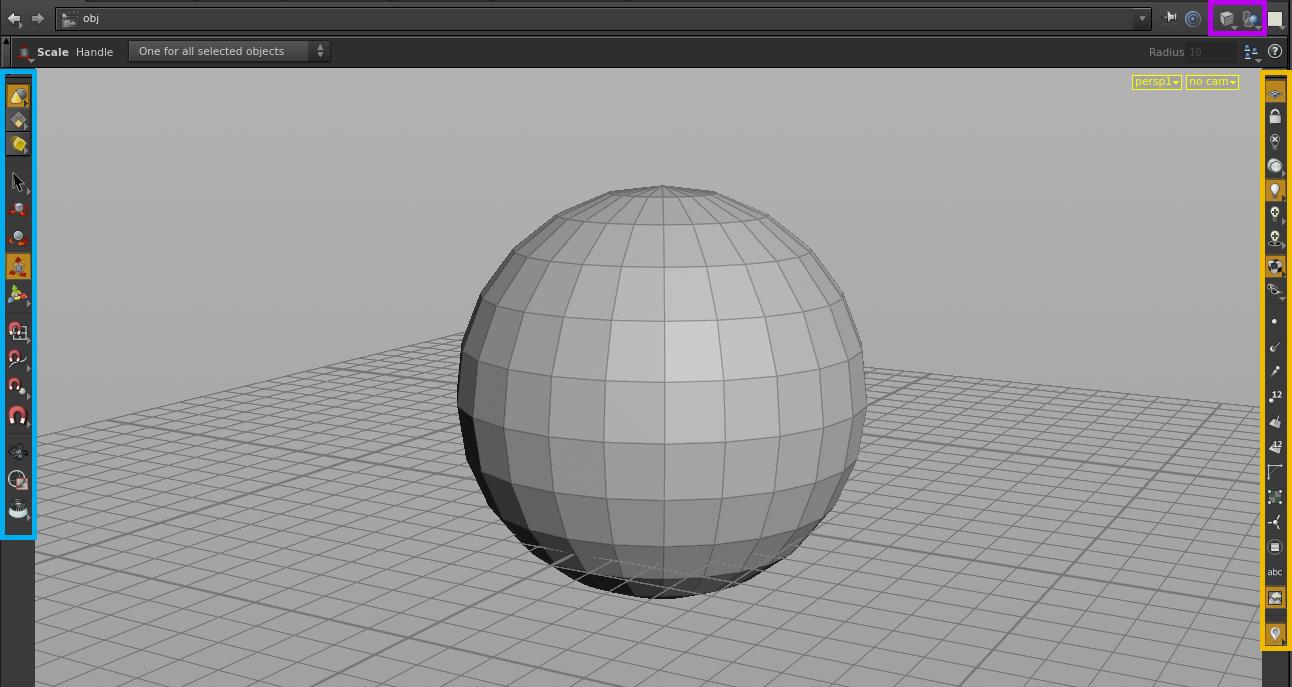Open the ghost other objects eye menu
Image resolution: width=1292 pixels, height=687 pixels.
pyautogui.click(x=1275, y=291)
